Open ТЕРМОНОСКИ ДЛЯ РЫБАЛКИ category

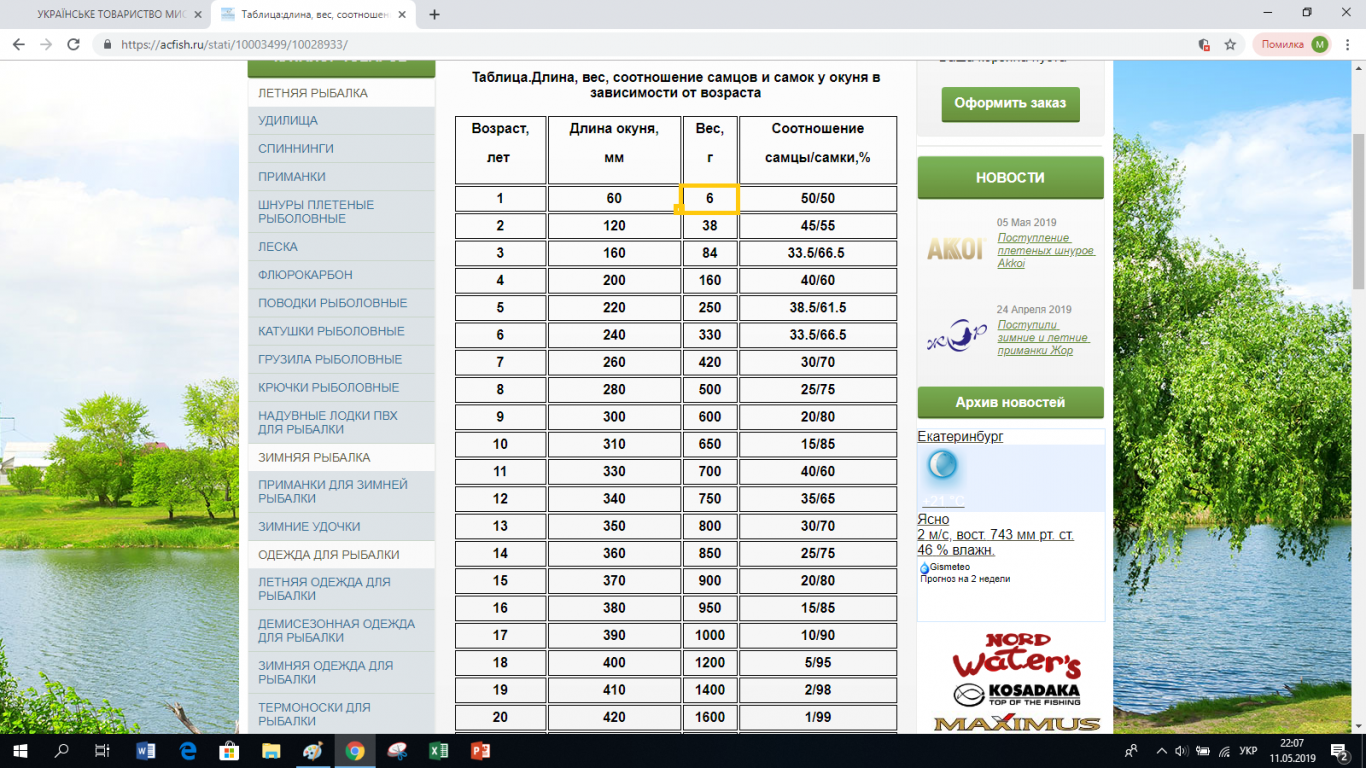(342, 714)
